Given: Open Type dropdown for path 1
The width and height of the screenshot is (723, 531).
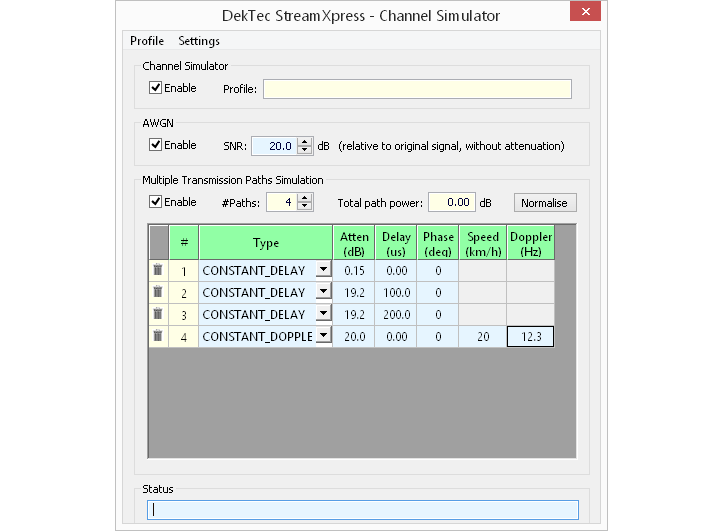Looking at the screenshot, I should pos(324,269).
